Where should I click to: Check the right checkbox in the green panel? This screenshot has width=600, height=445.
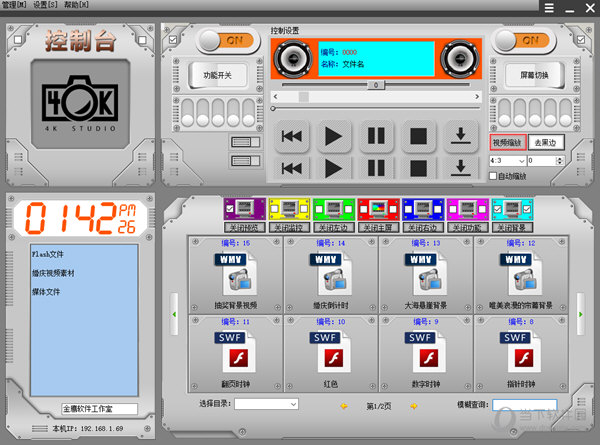pyautogui.click(x=348, y=209)
